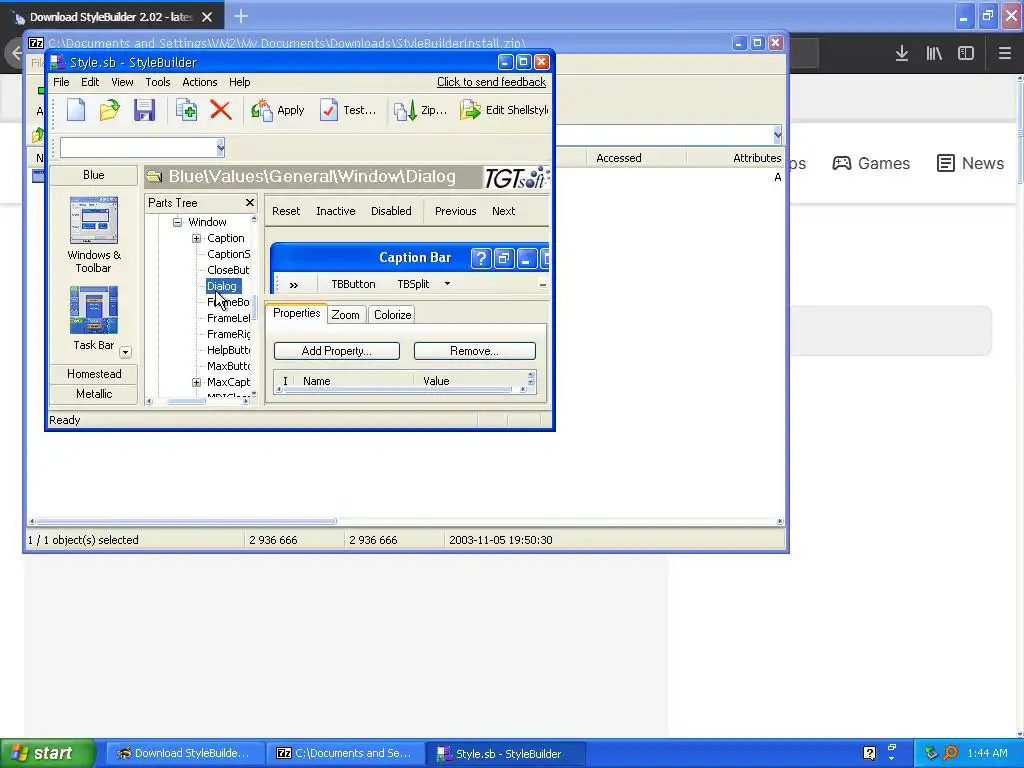Click Edit Shellstyle in the toolbar
The height and width of the screenshot is (768, 1024).
[504, 110]
